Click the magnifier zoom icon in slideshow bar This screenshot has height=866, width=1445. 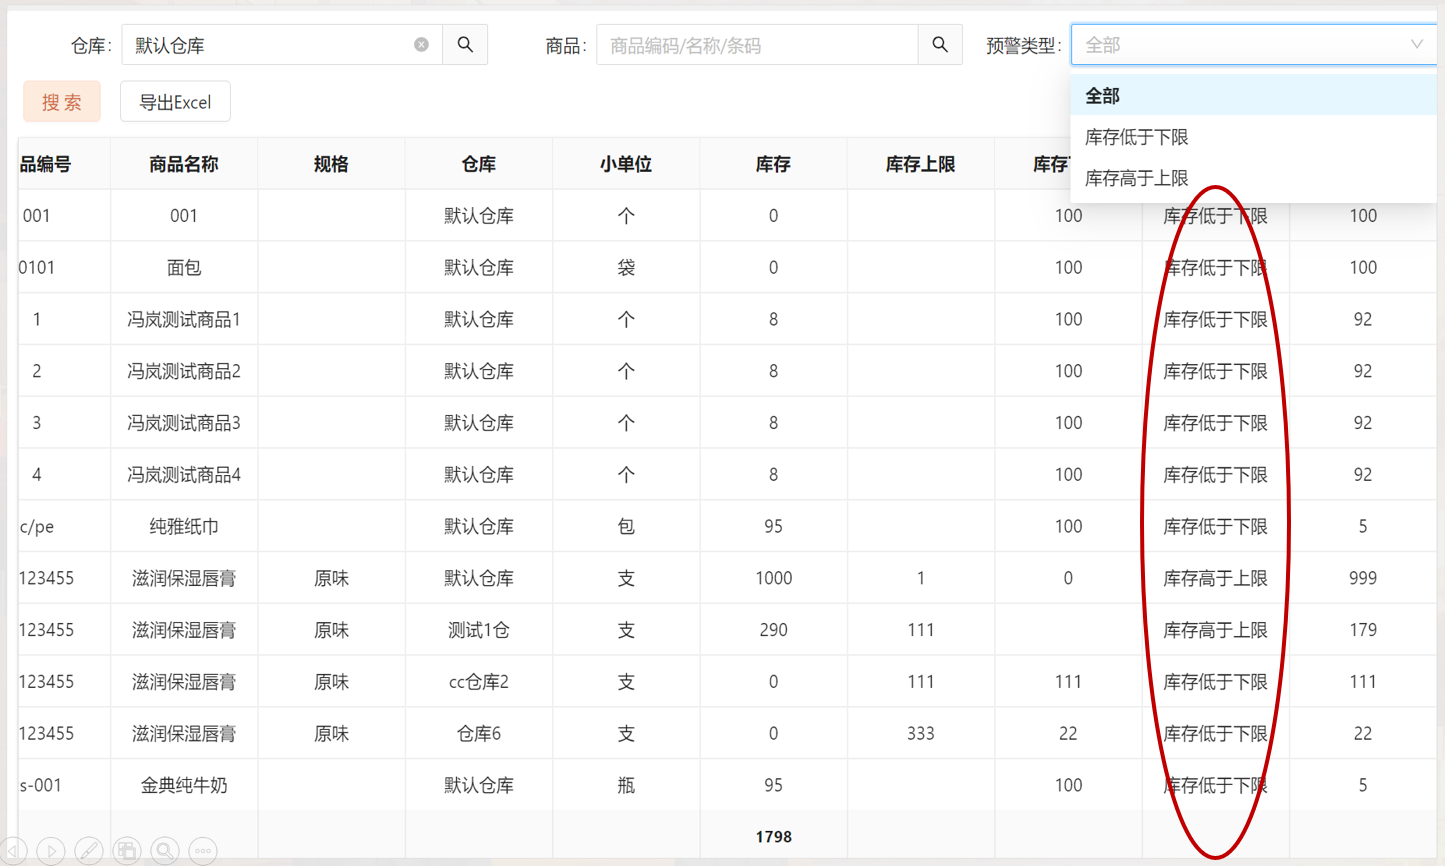click(x=165, y=851)
